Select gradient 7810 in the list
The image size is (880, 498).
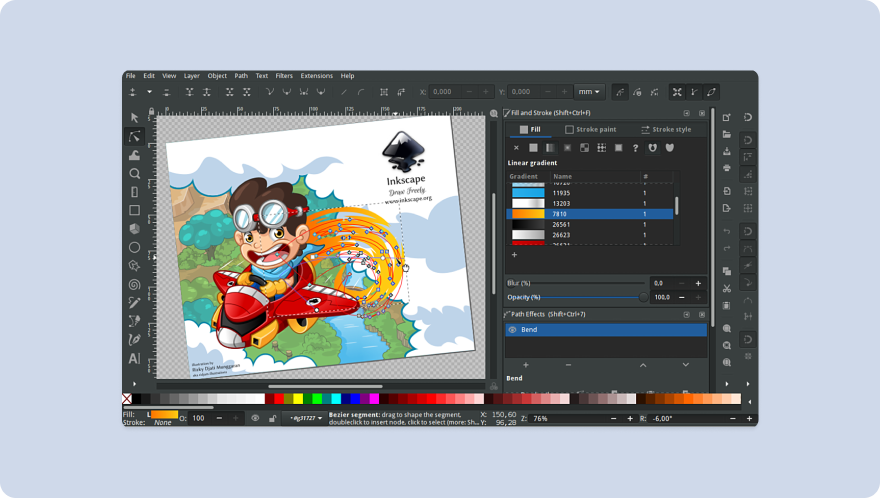tap(589, 214)
